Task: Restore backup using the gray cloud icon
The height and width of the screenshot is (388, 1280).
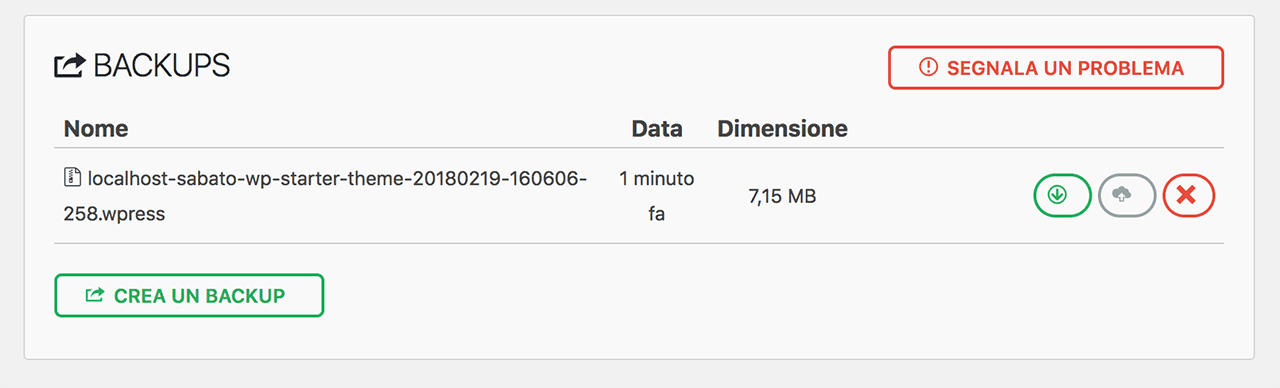Action: click(1127, 195)
